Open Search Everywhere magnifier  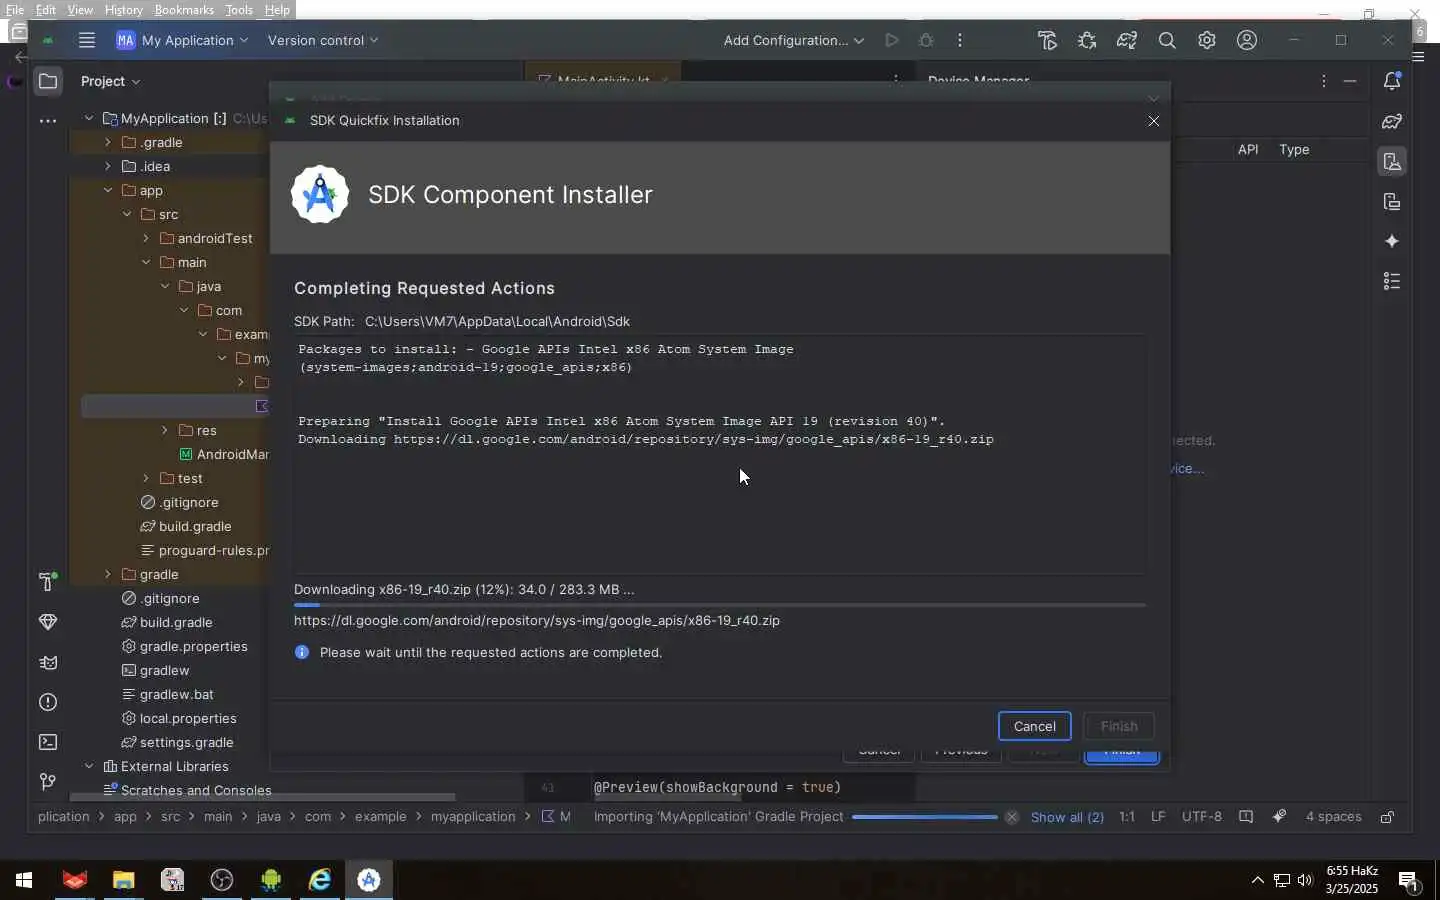coord(1167,40)
